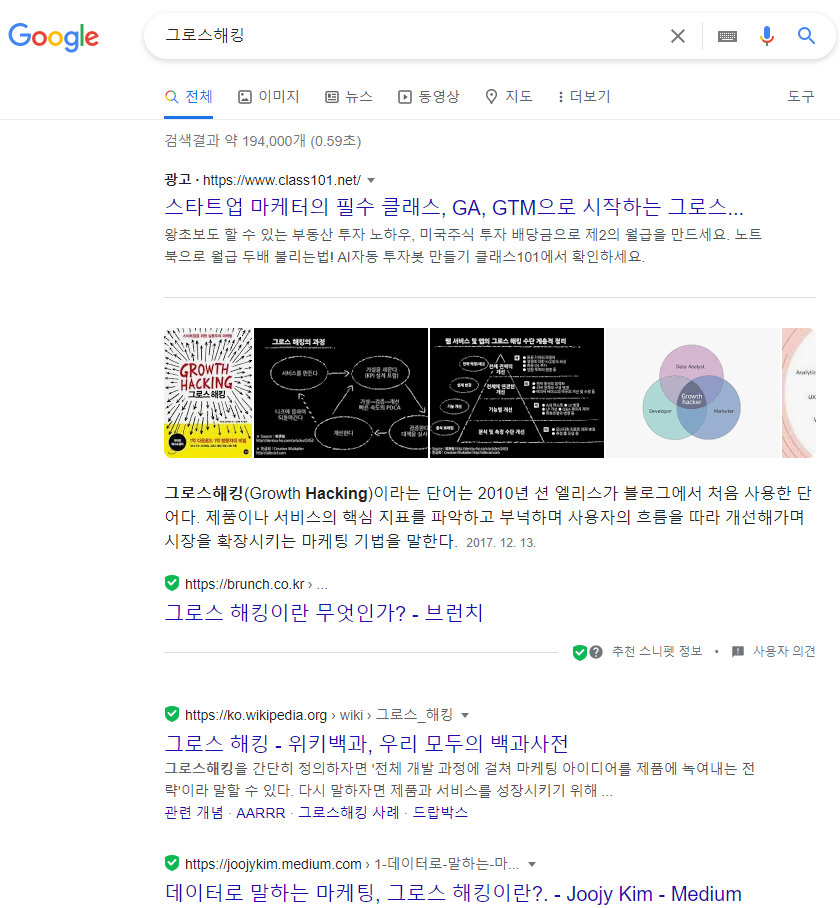Screen dimensions: 840x908
Task: Click the question mark help icon
Action: click(596, 652)
